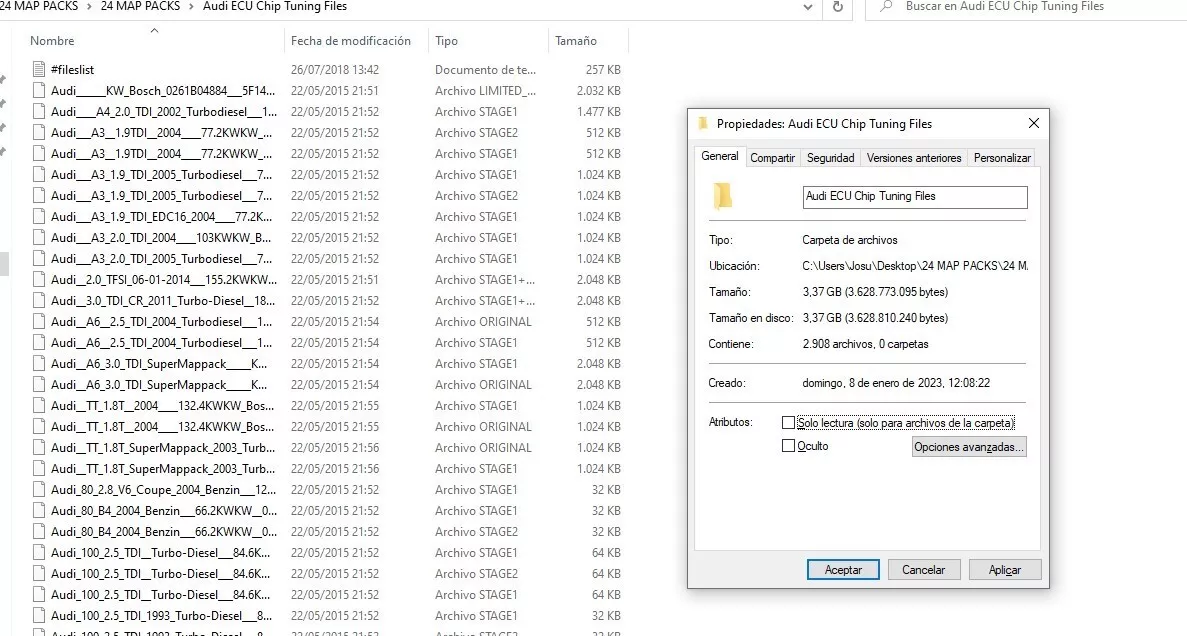Click the Audi ECU Chip Tuning Files breadcrumb
This screenshot has width=1187, height=636.
pyautogui.click(x=275, y=6)
